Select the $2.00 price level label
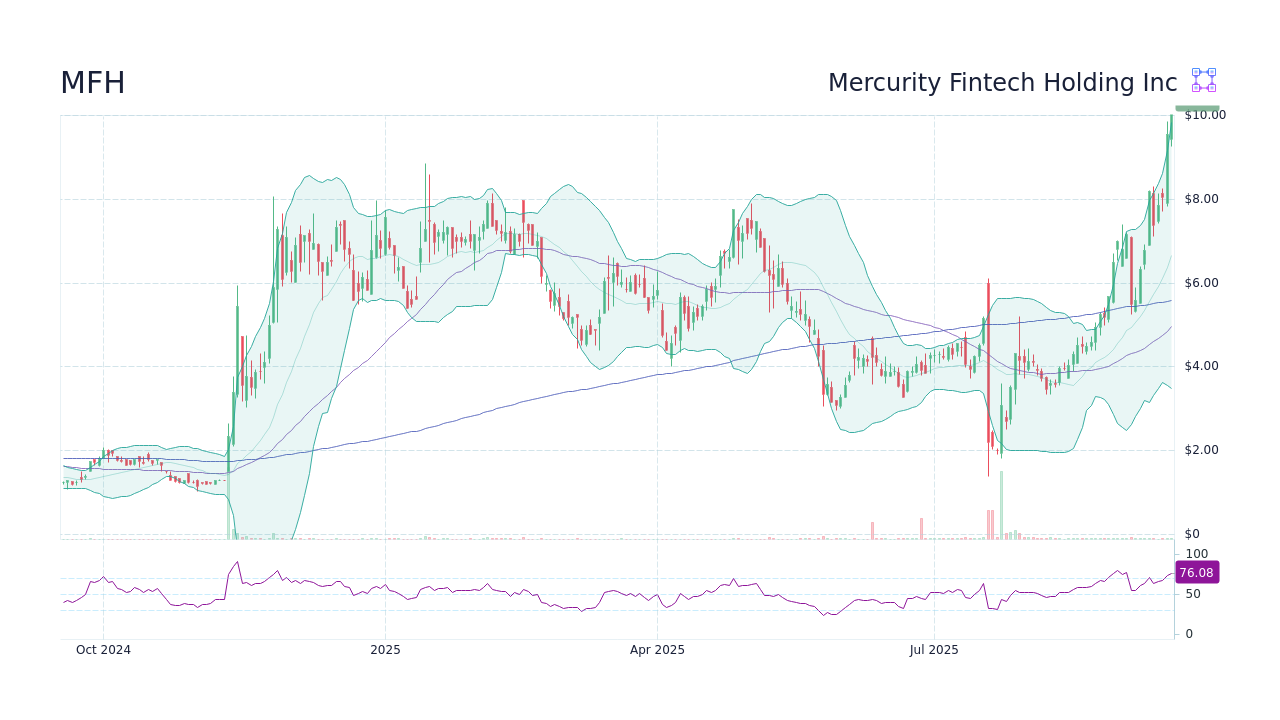1280x720 pixels. tap(1203, 449)
